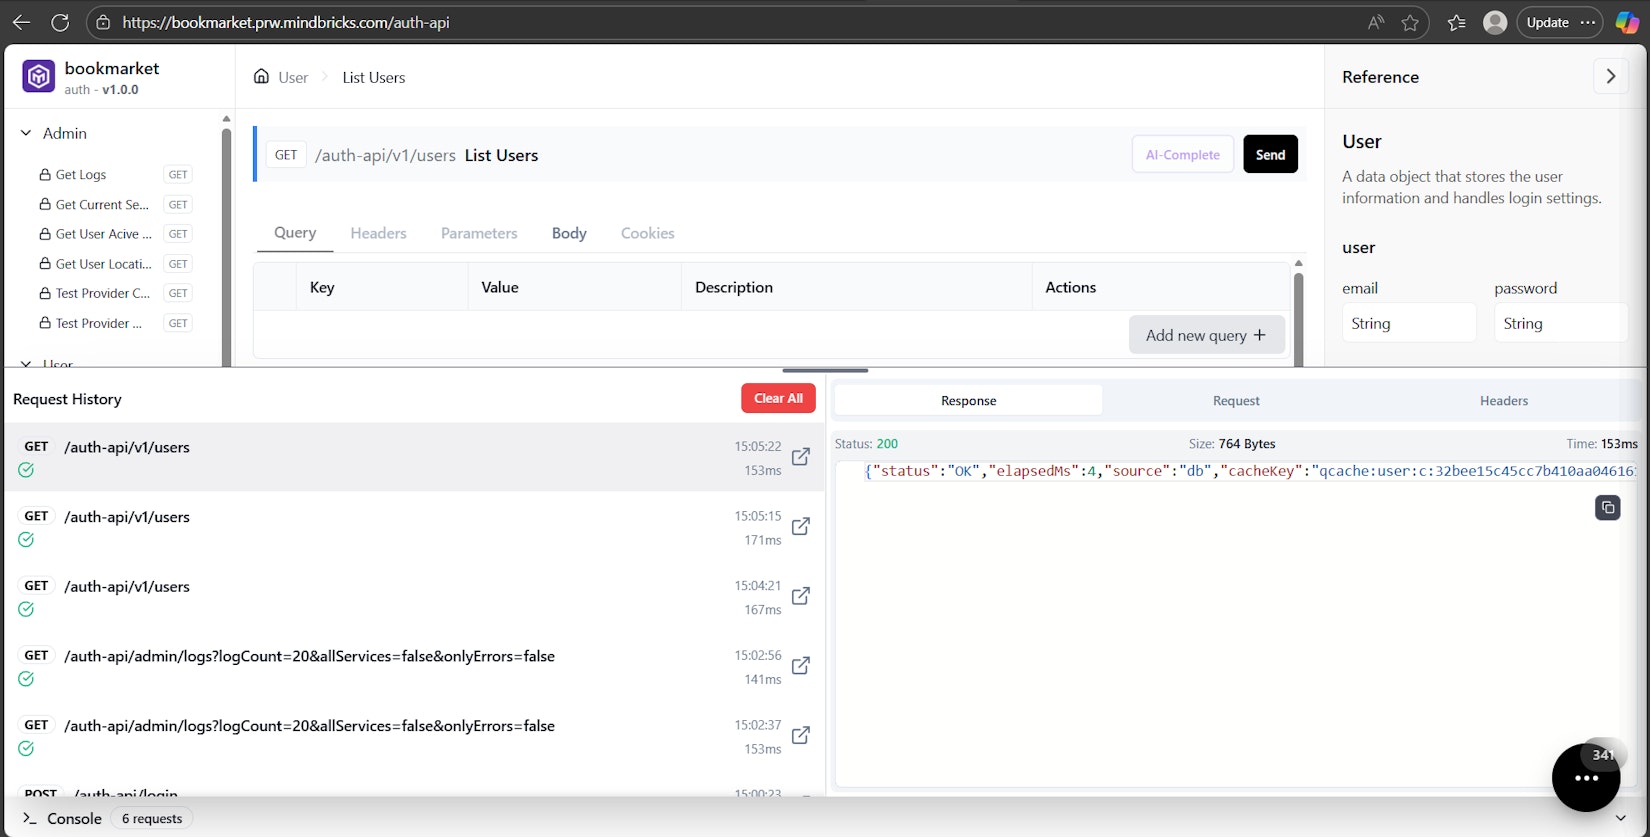Screen dimensions: 1650x837
Task: Select the Body tab
Action: [x=569, y=233]
